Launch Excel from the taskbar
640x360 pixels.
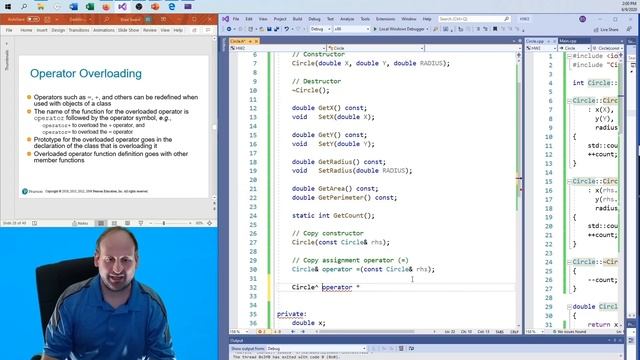pyautogui.click(x=90, y=7)
